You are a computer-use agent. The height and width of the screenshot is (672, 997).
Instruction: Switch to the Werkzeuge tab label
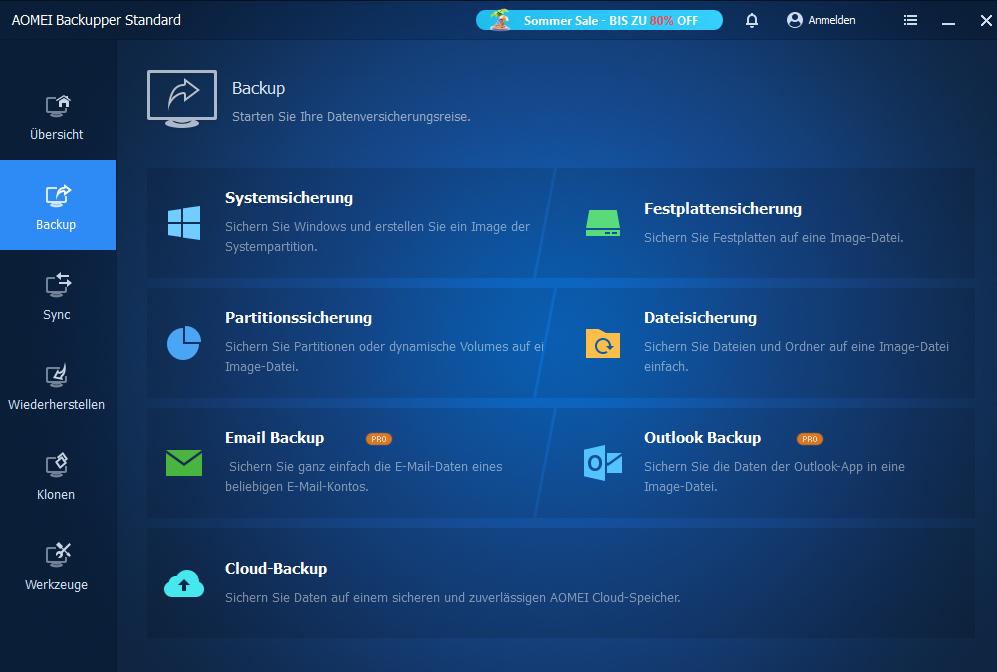pos(57,584)
